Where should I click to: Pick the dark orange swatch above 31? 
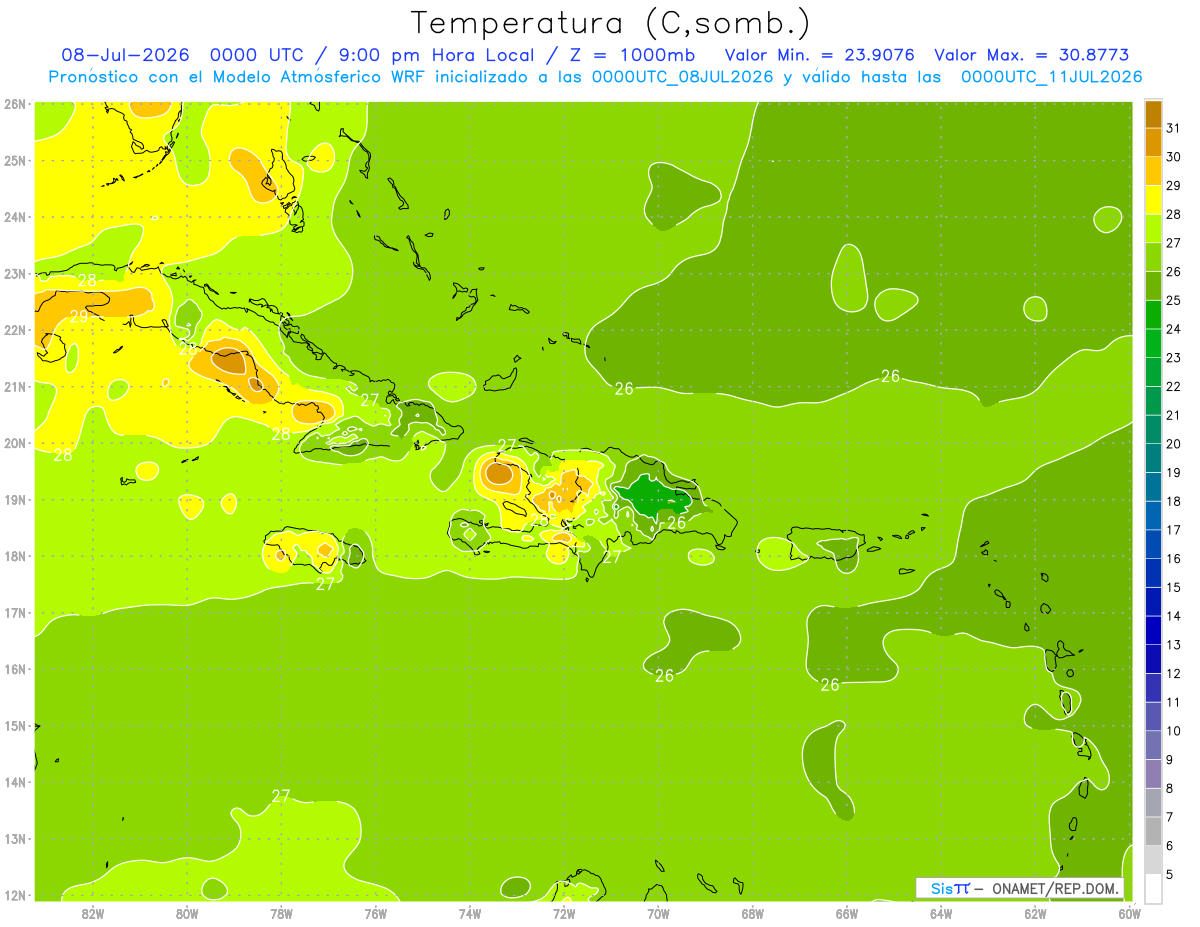pyautogui.click(x=1153, y=114)
